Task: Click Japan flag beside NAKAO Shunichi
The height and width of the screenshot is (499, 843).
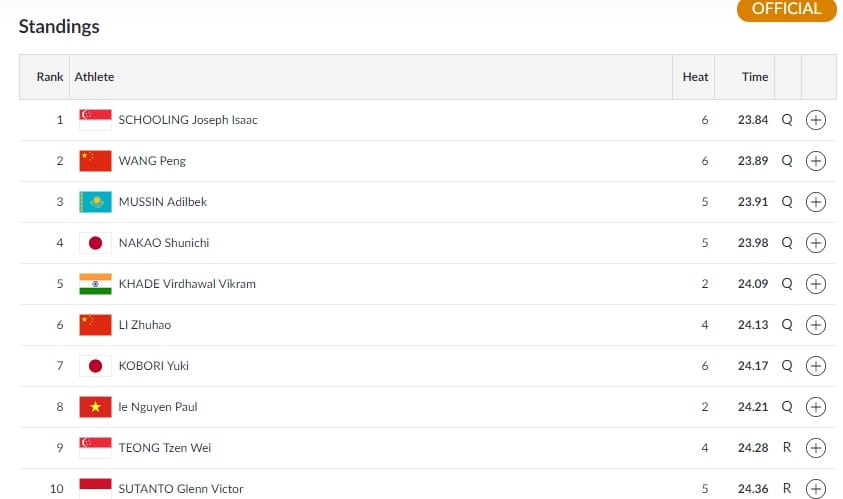Action: click(x=95, y=243)
